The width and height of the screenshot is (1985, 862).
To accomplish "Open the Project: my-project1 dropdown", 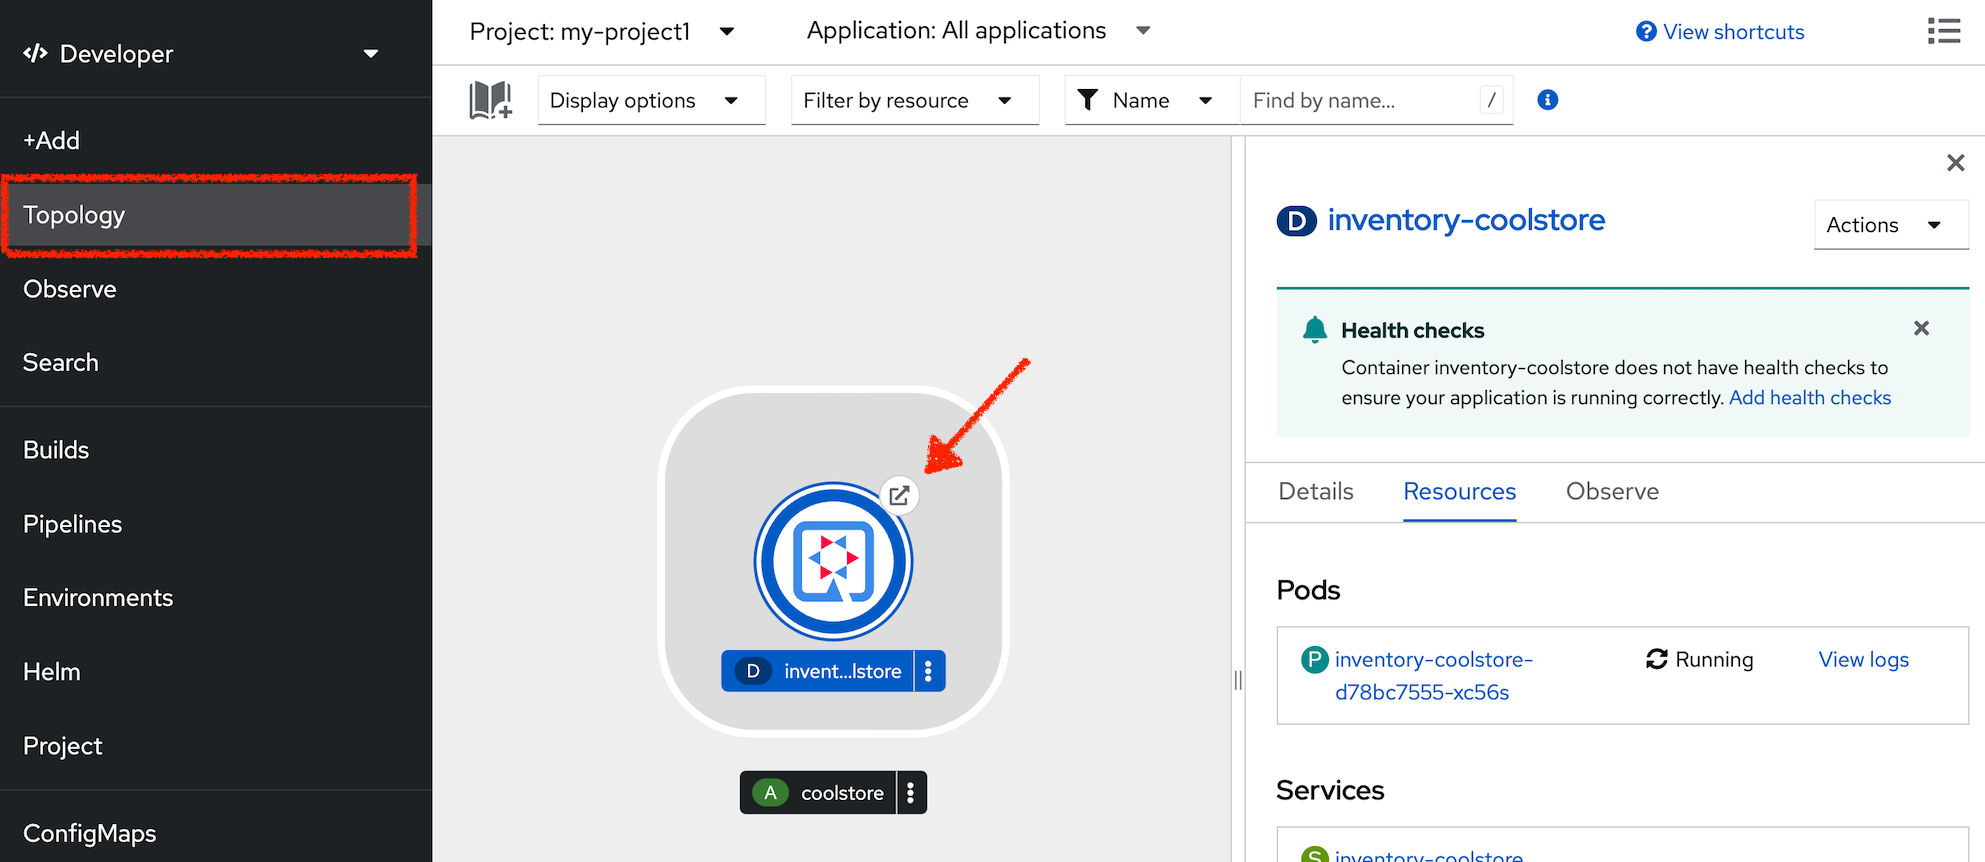I will click(x=603, y=32).
